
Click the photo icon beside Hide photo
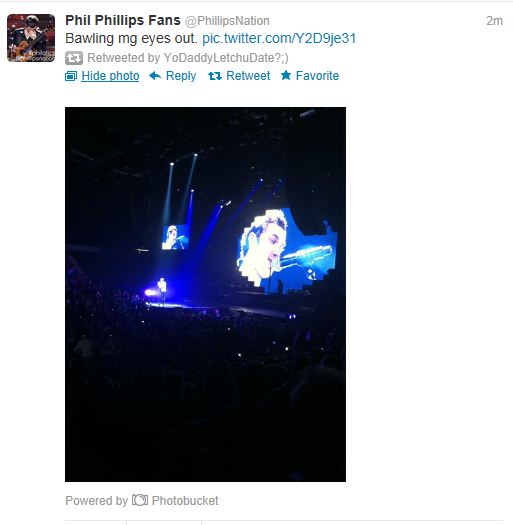[71, 76]
